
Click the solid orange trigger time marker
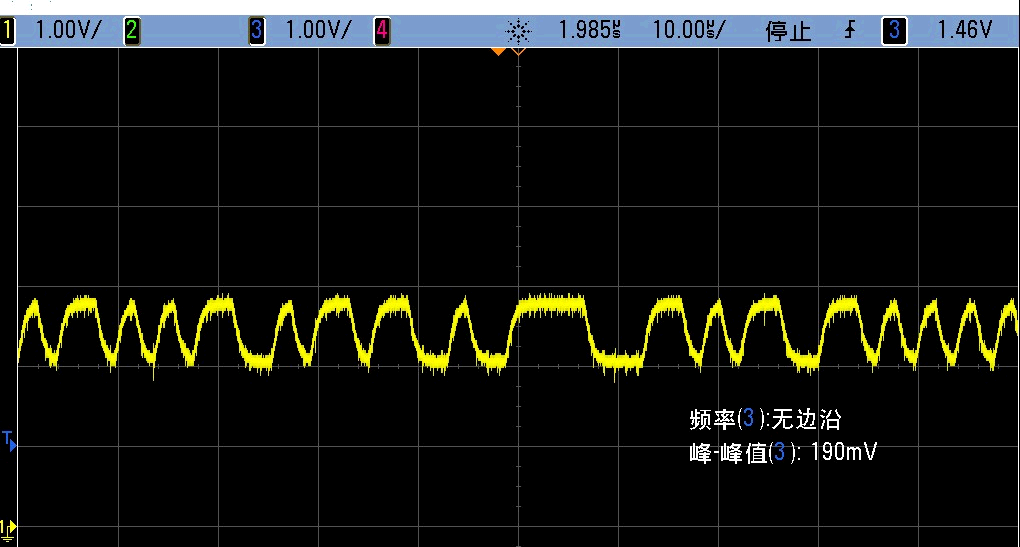click(x=498, y=51)
